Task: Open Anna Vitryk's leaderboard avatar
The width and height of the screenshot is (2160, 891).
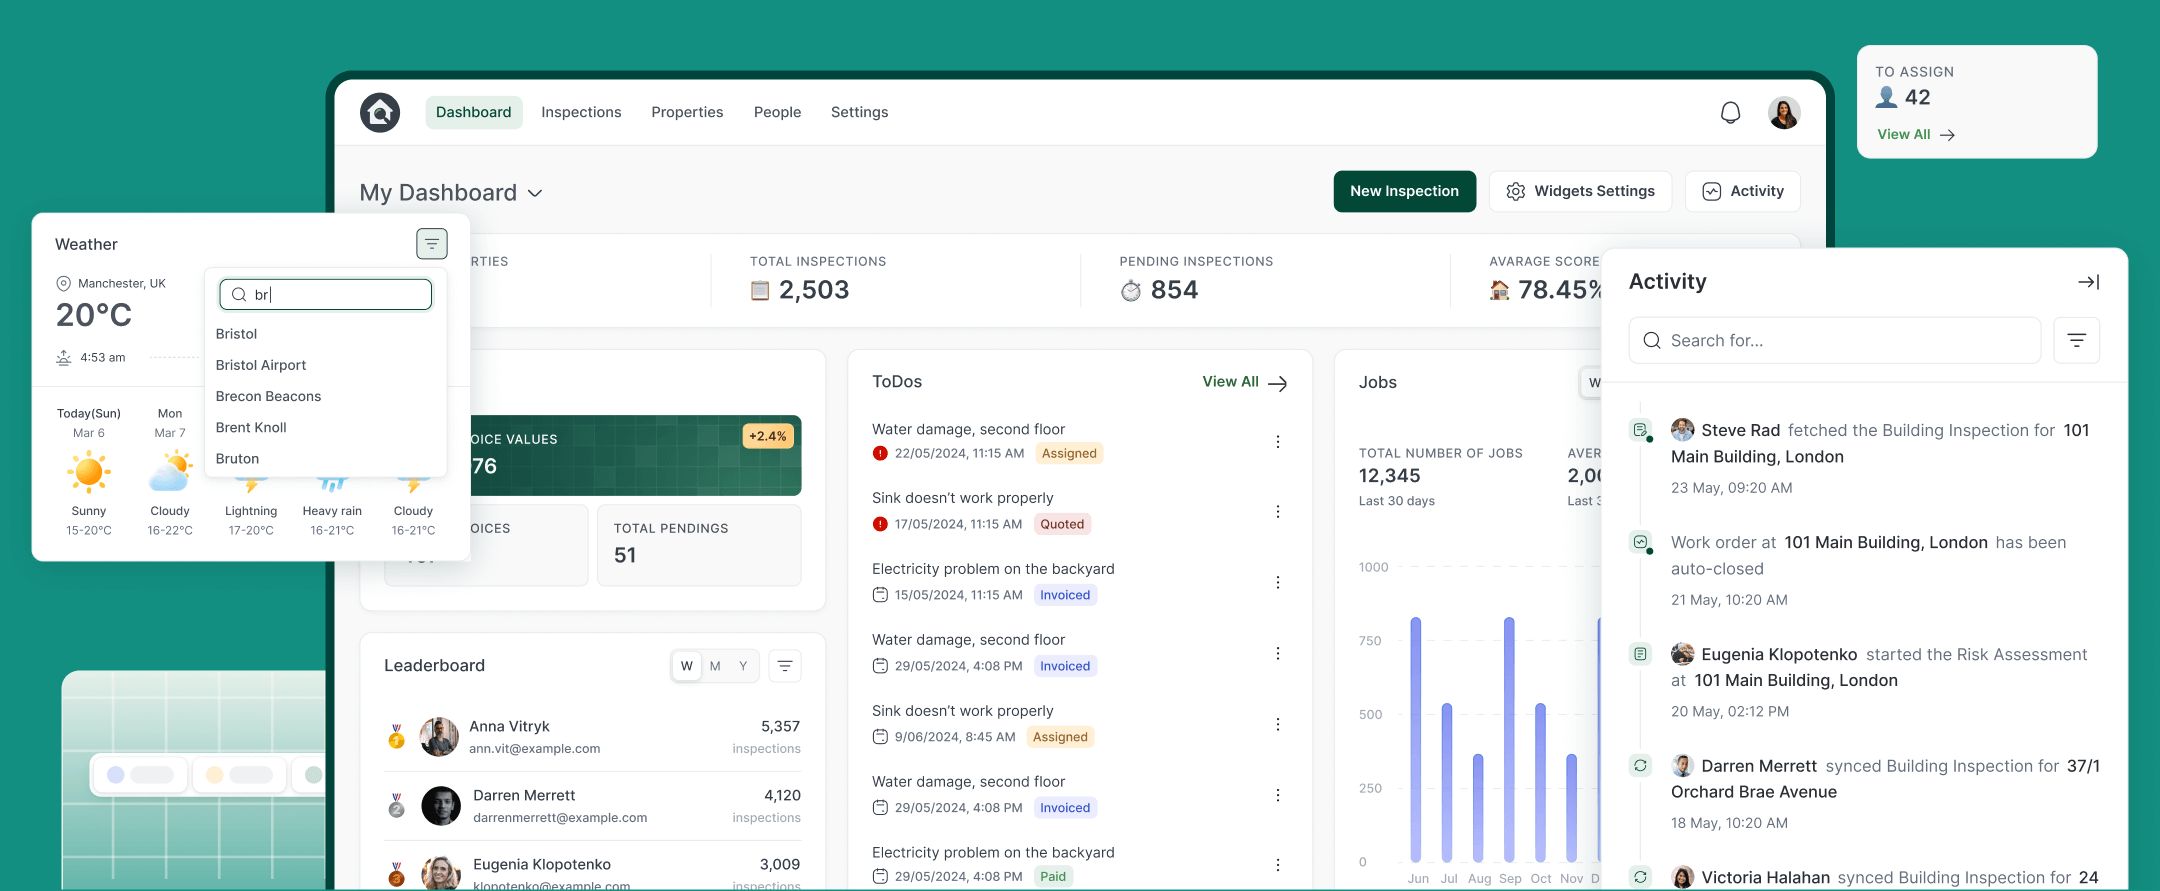Action: [439, 737]
